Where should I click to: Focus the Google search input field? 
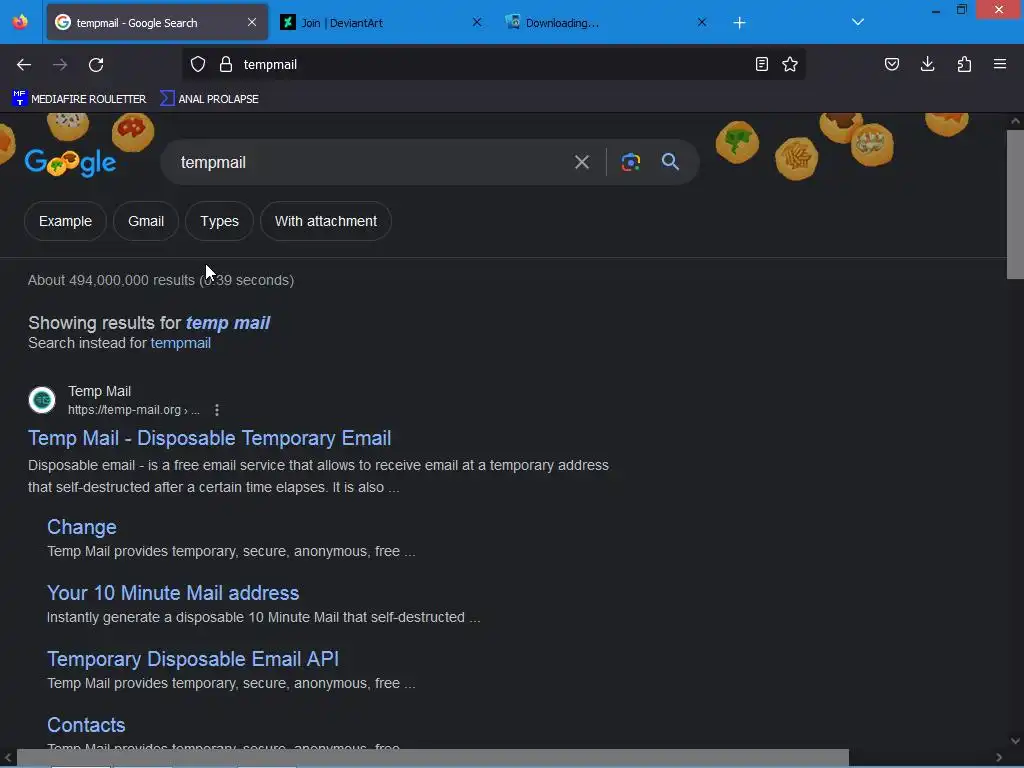372,162
